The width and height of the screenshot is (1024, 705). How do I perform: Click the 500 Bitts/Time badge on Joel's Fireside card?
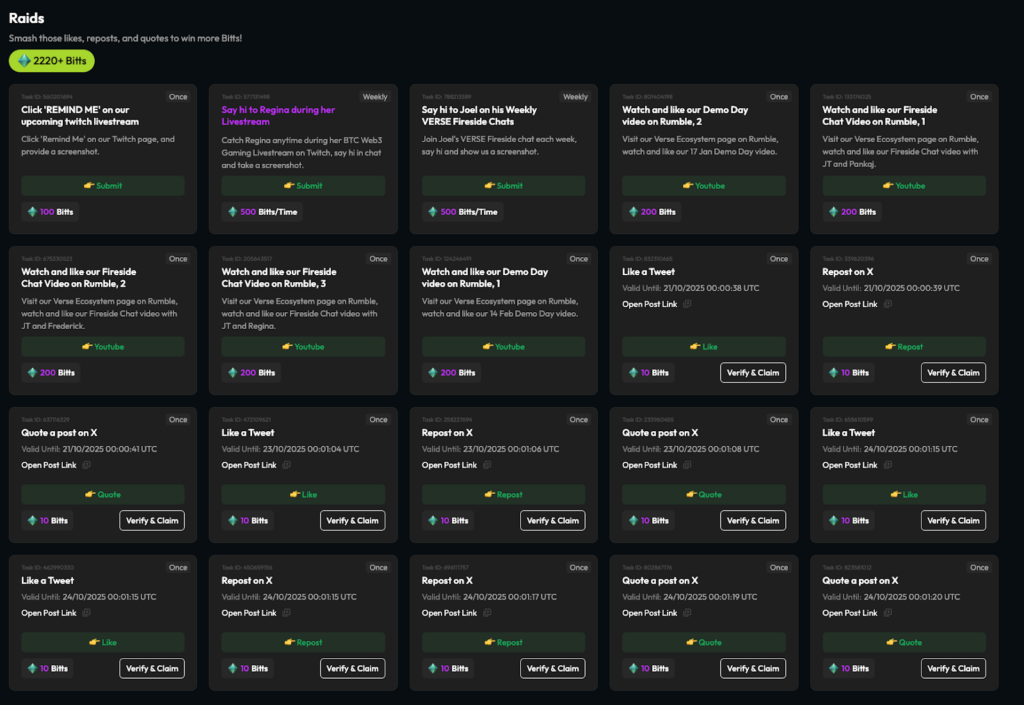462,212
